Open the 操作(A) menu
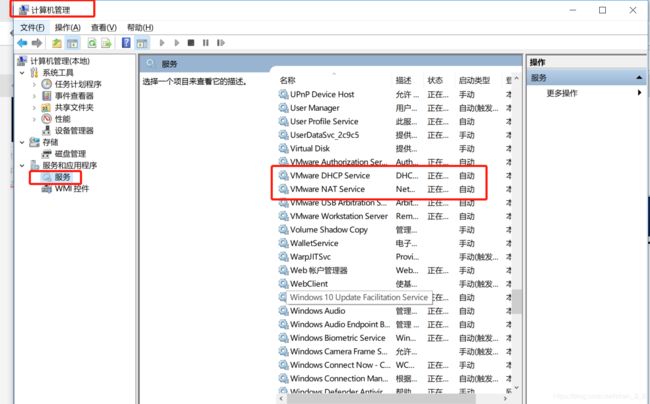Screen dimensions: 650x404 (x=68, y=27)
